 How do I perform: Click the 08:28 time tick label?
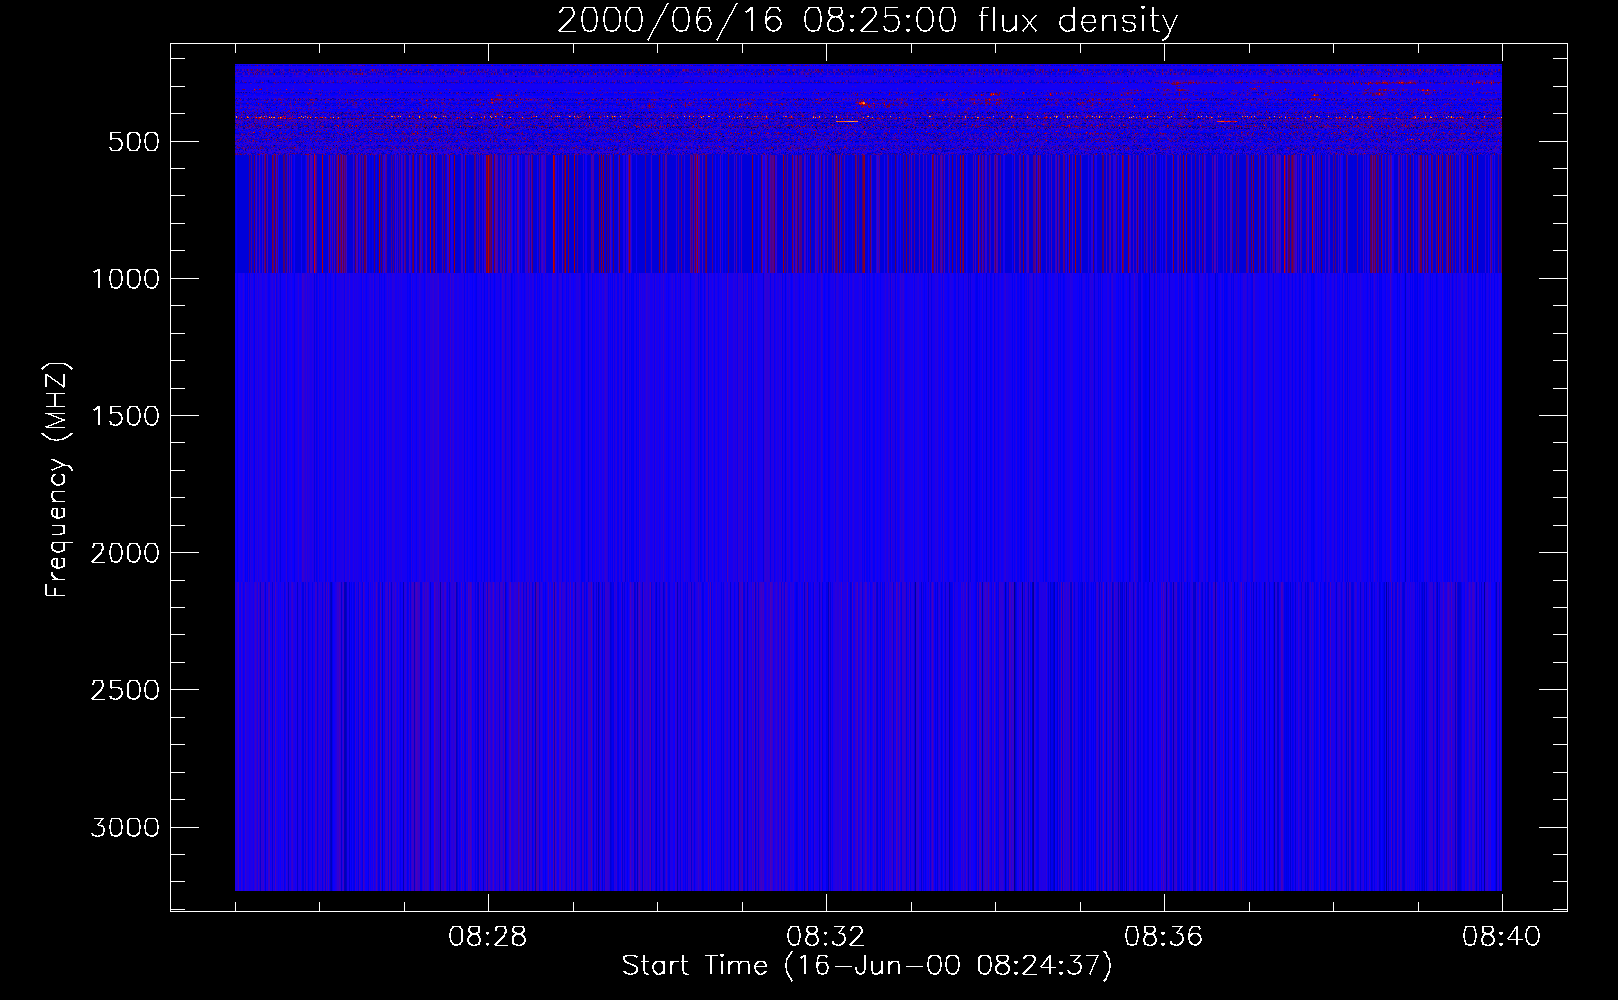(488, 937)
